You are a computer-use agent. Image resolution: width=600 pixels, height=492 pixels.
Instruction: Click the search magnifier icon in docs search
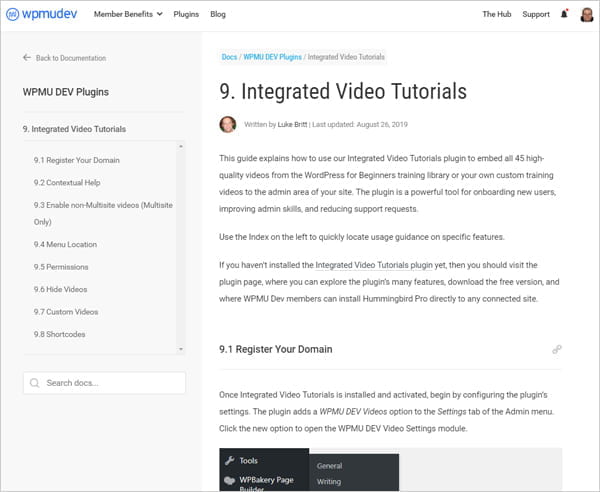pos(34,383)
